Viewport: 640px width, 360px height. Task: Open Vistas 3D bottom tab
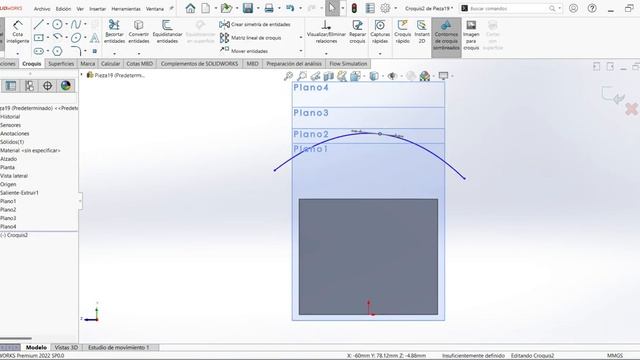tap(66, 347)
